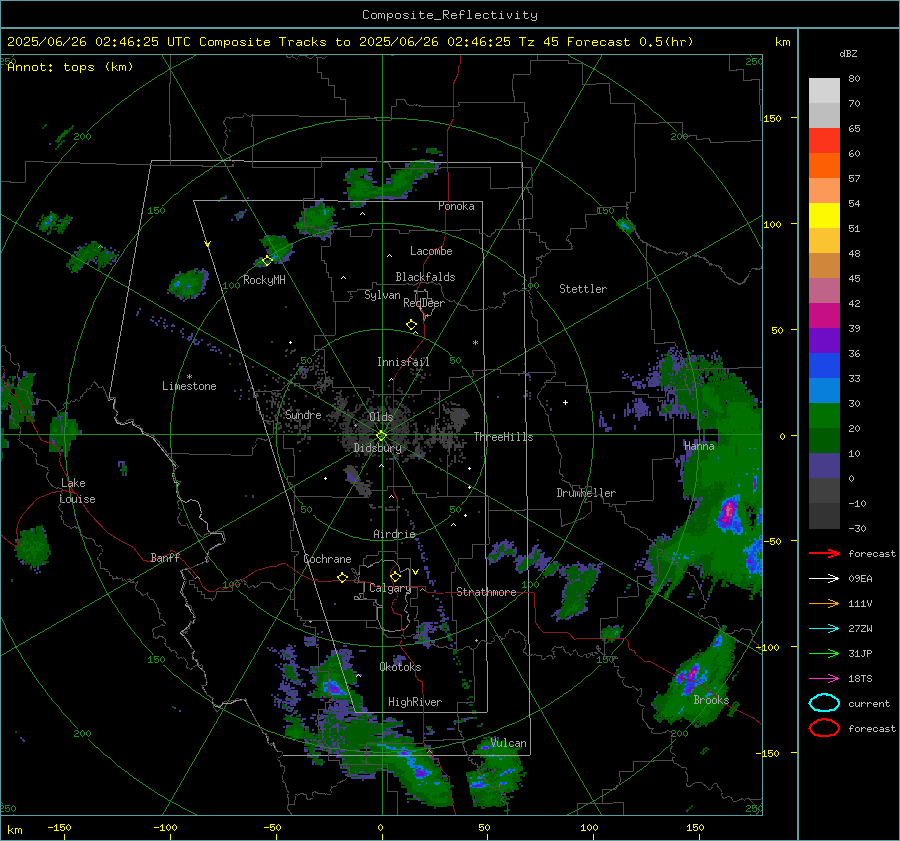This screenshot has height=841, width=900.
Task: Click the bright red swatch on the dBZ scale
Action: (824, 141)
